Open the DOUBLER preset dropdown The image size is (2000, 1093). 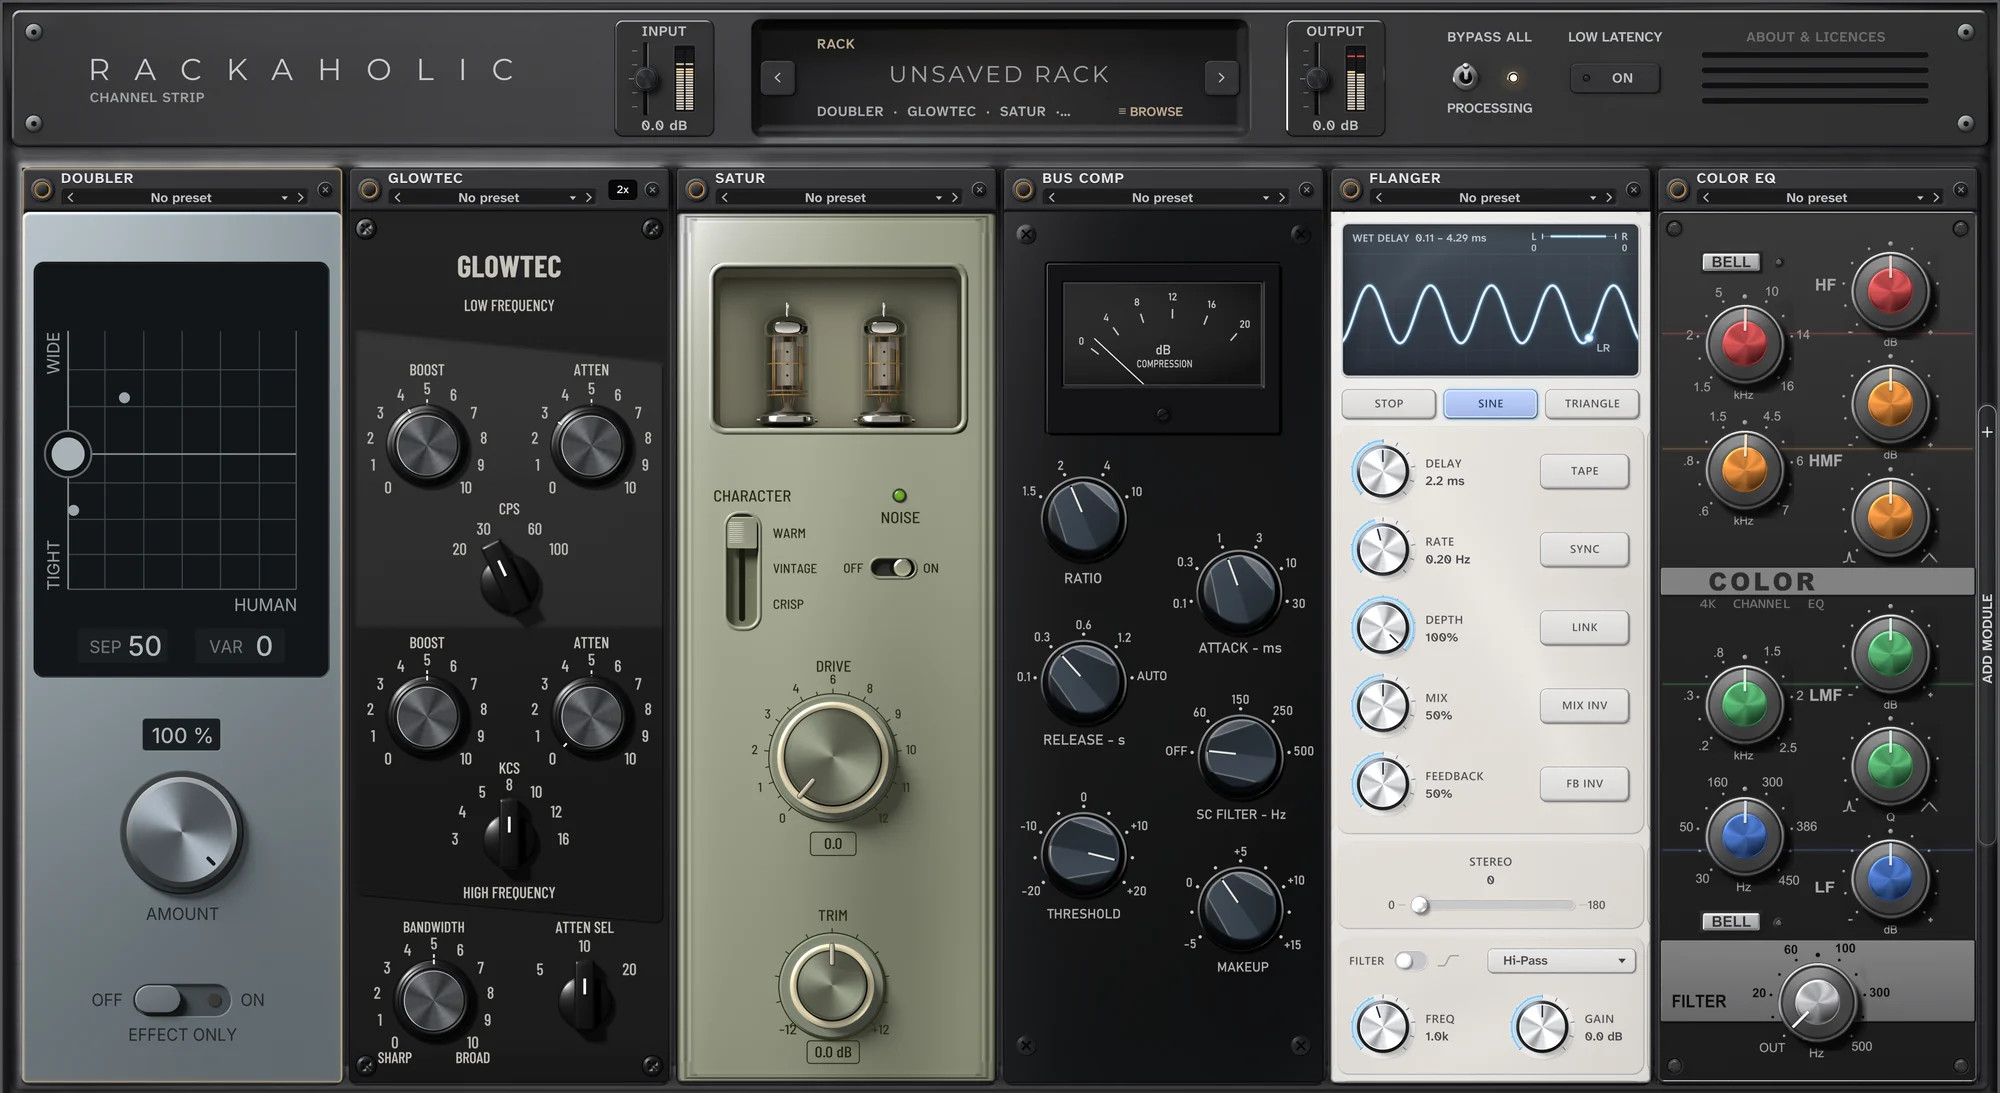coord(181,198)
